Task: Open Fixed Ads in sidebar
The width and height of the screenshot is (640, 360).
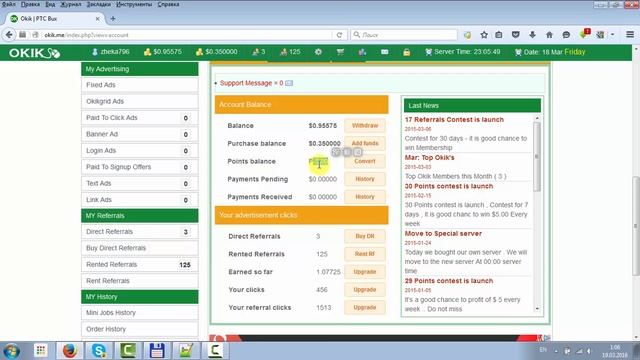Action: 140,85
